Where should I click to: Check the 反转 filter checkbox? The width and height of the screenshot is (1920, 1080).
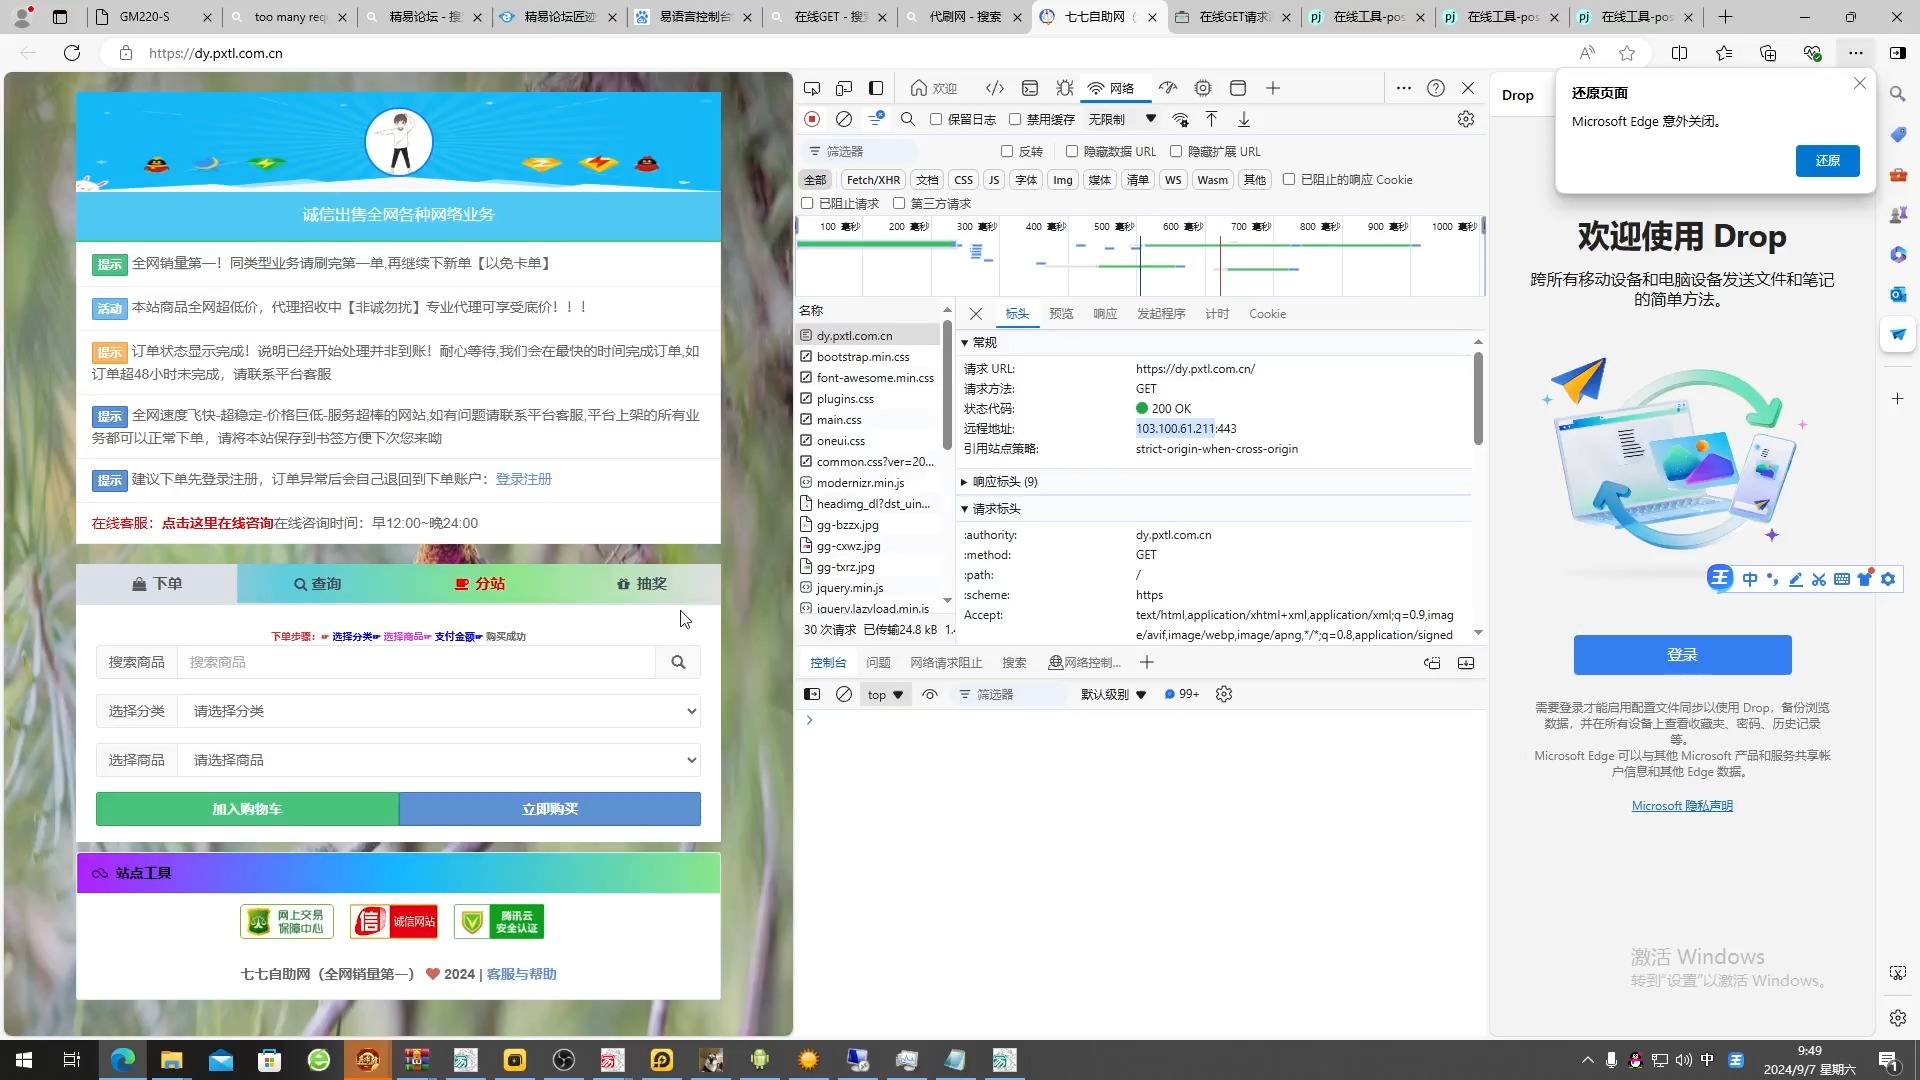[x=1007, y=151]
